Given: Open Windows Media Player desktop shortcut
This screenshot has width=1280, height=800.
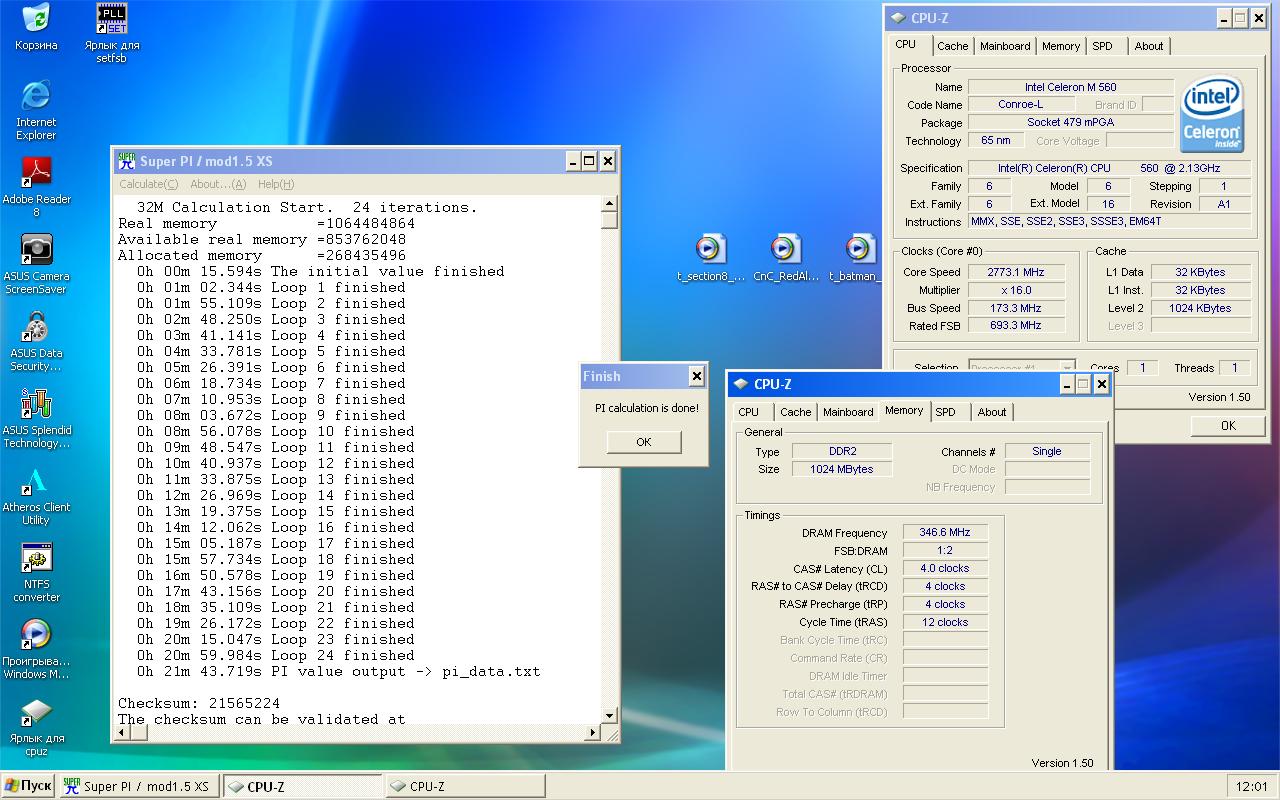Looking at the screenshot, I should (36, 634).
